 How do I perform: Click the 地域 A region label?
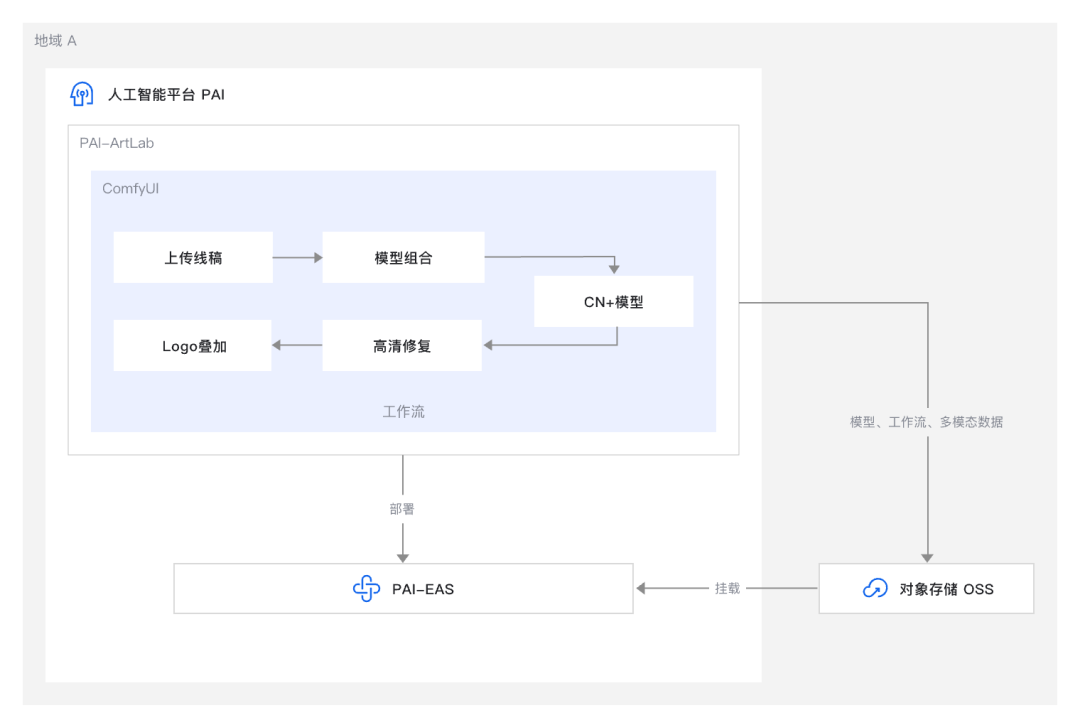56,41
